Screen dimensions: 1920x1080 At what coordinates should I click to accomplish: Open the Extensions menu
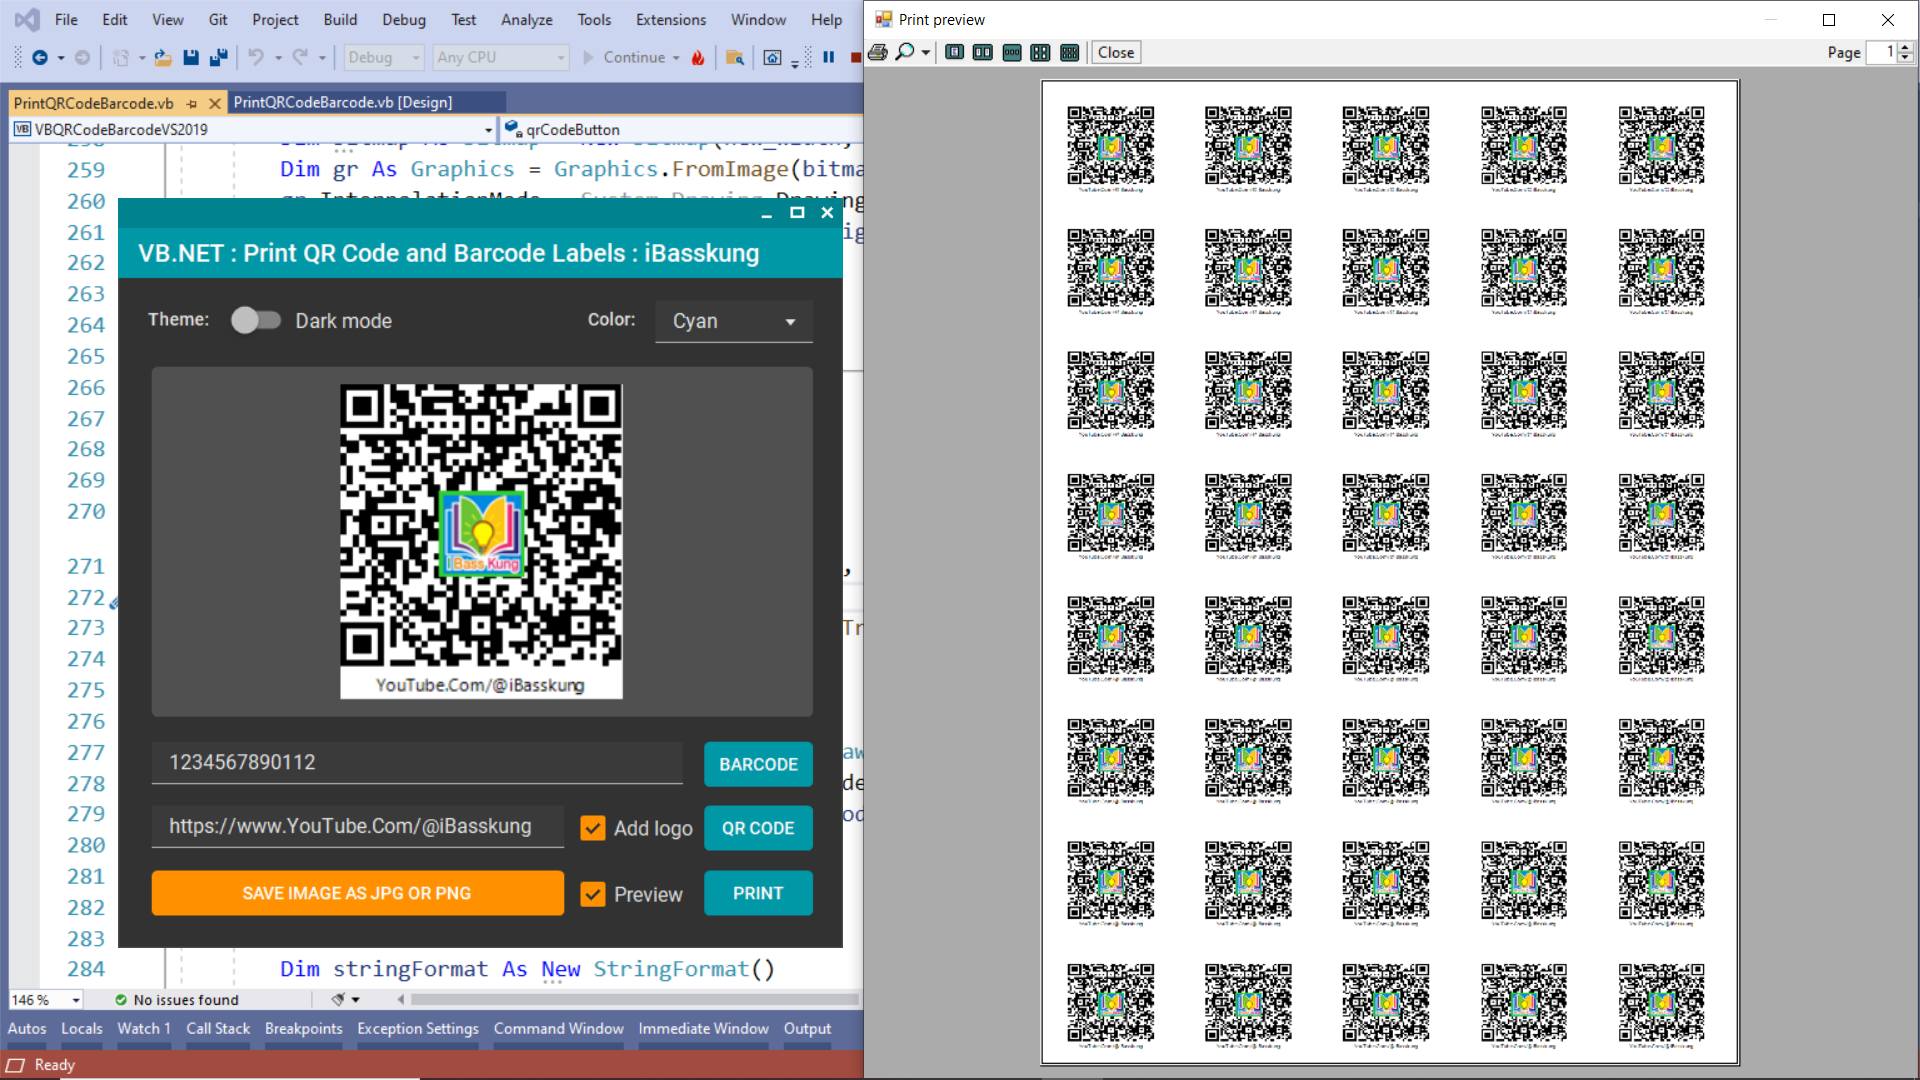tap(671, 19)
